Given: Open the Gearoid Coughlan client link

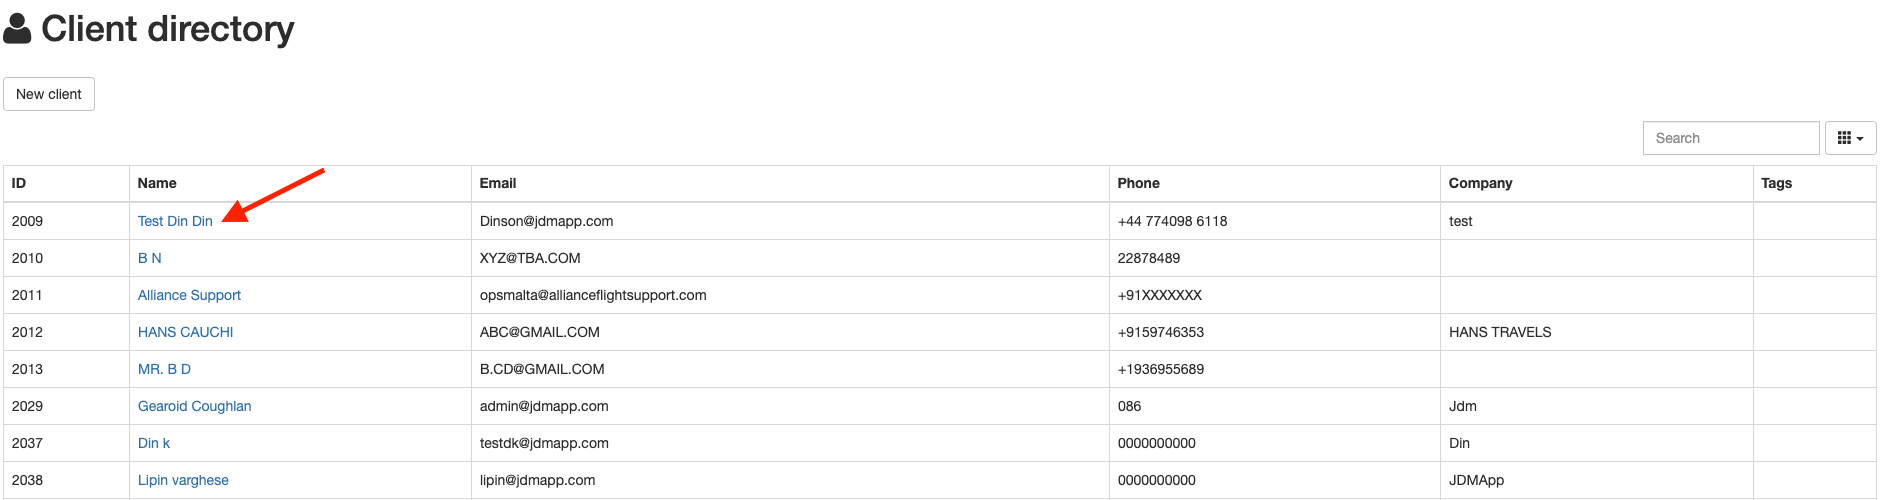Looking at the screenshot, I should pos(194,406).
